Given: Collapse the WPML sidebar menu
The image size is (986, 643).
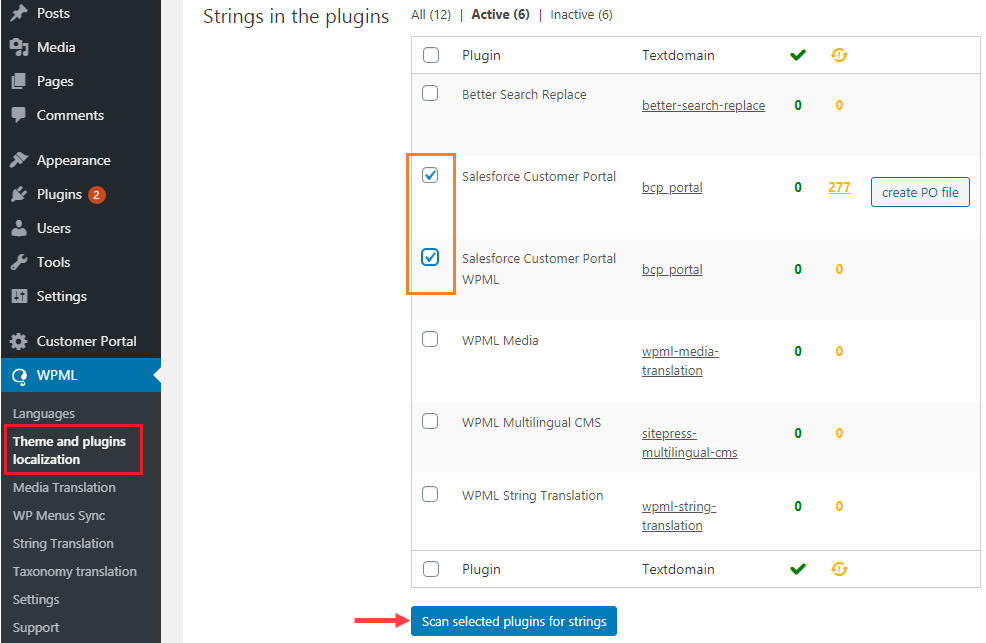Looking at the screenshot, I should pos(57,376).
